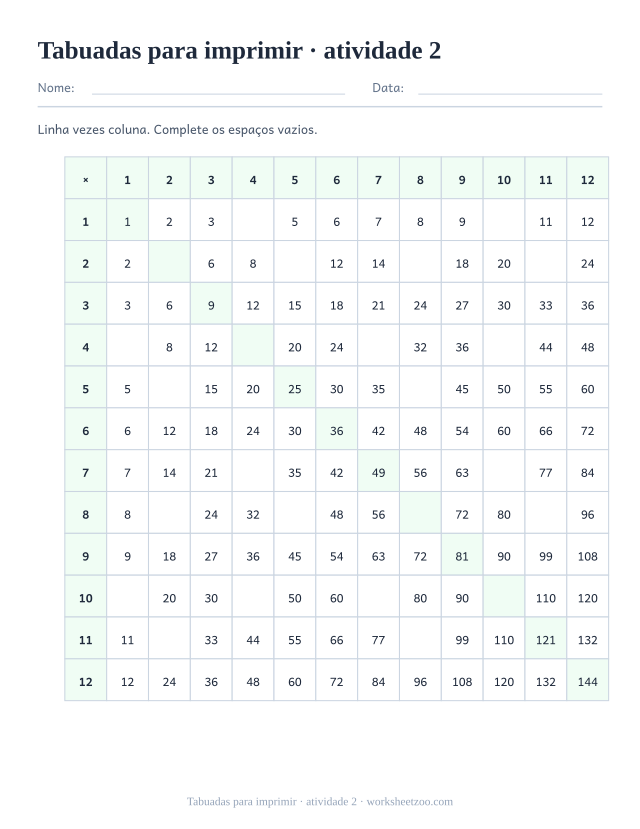Click row header 7
The image size is (640, 829).
[x=86, y=473]
